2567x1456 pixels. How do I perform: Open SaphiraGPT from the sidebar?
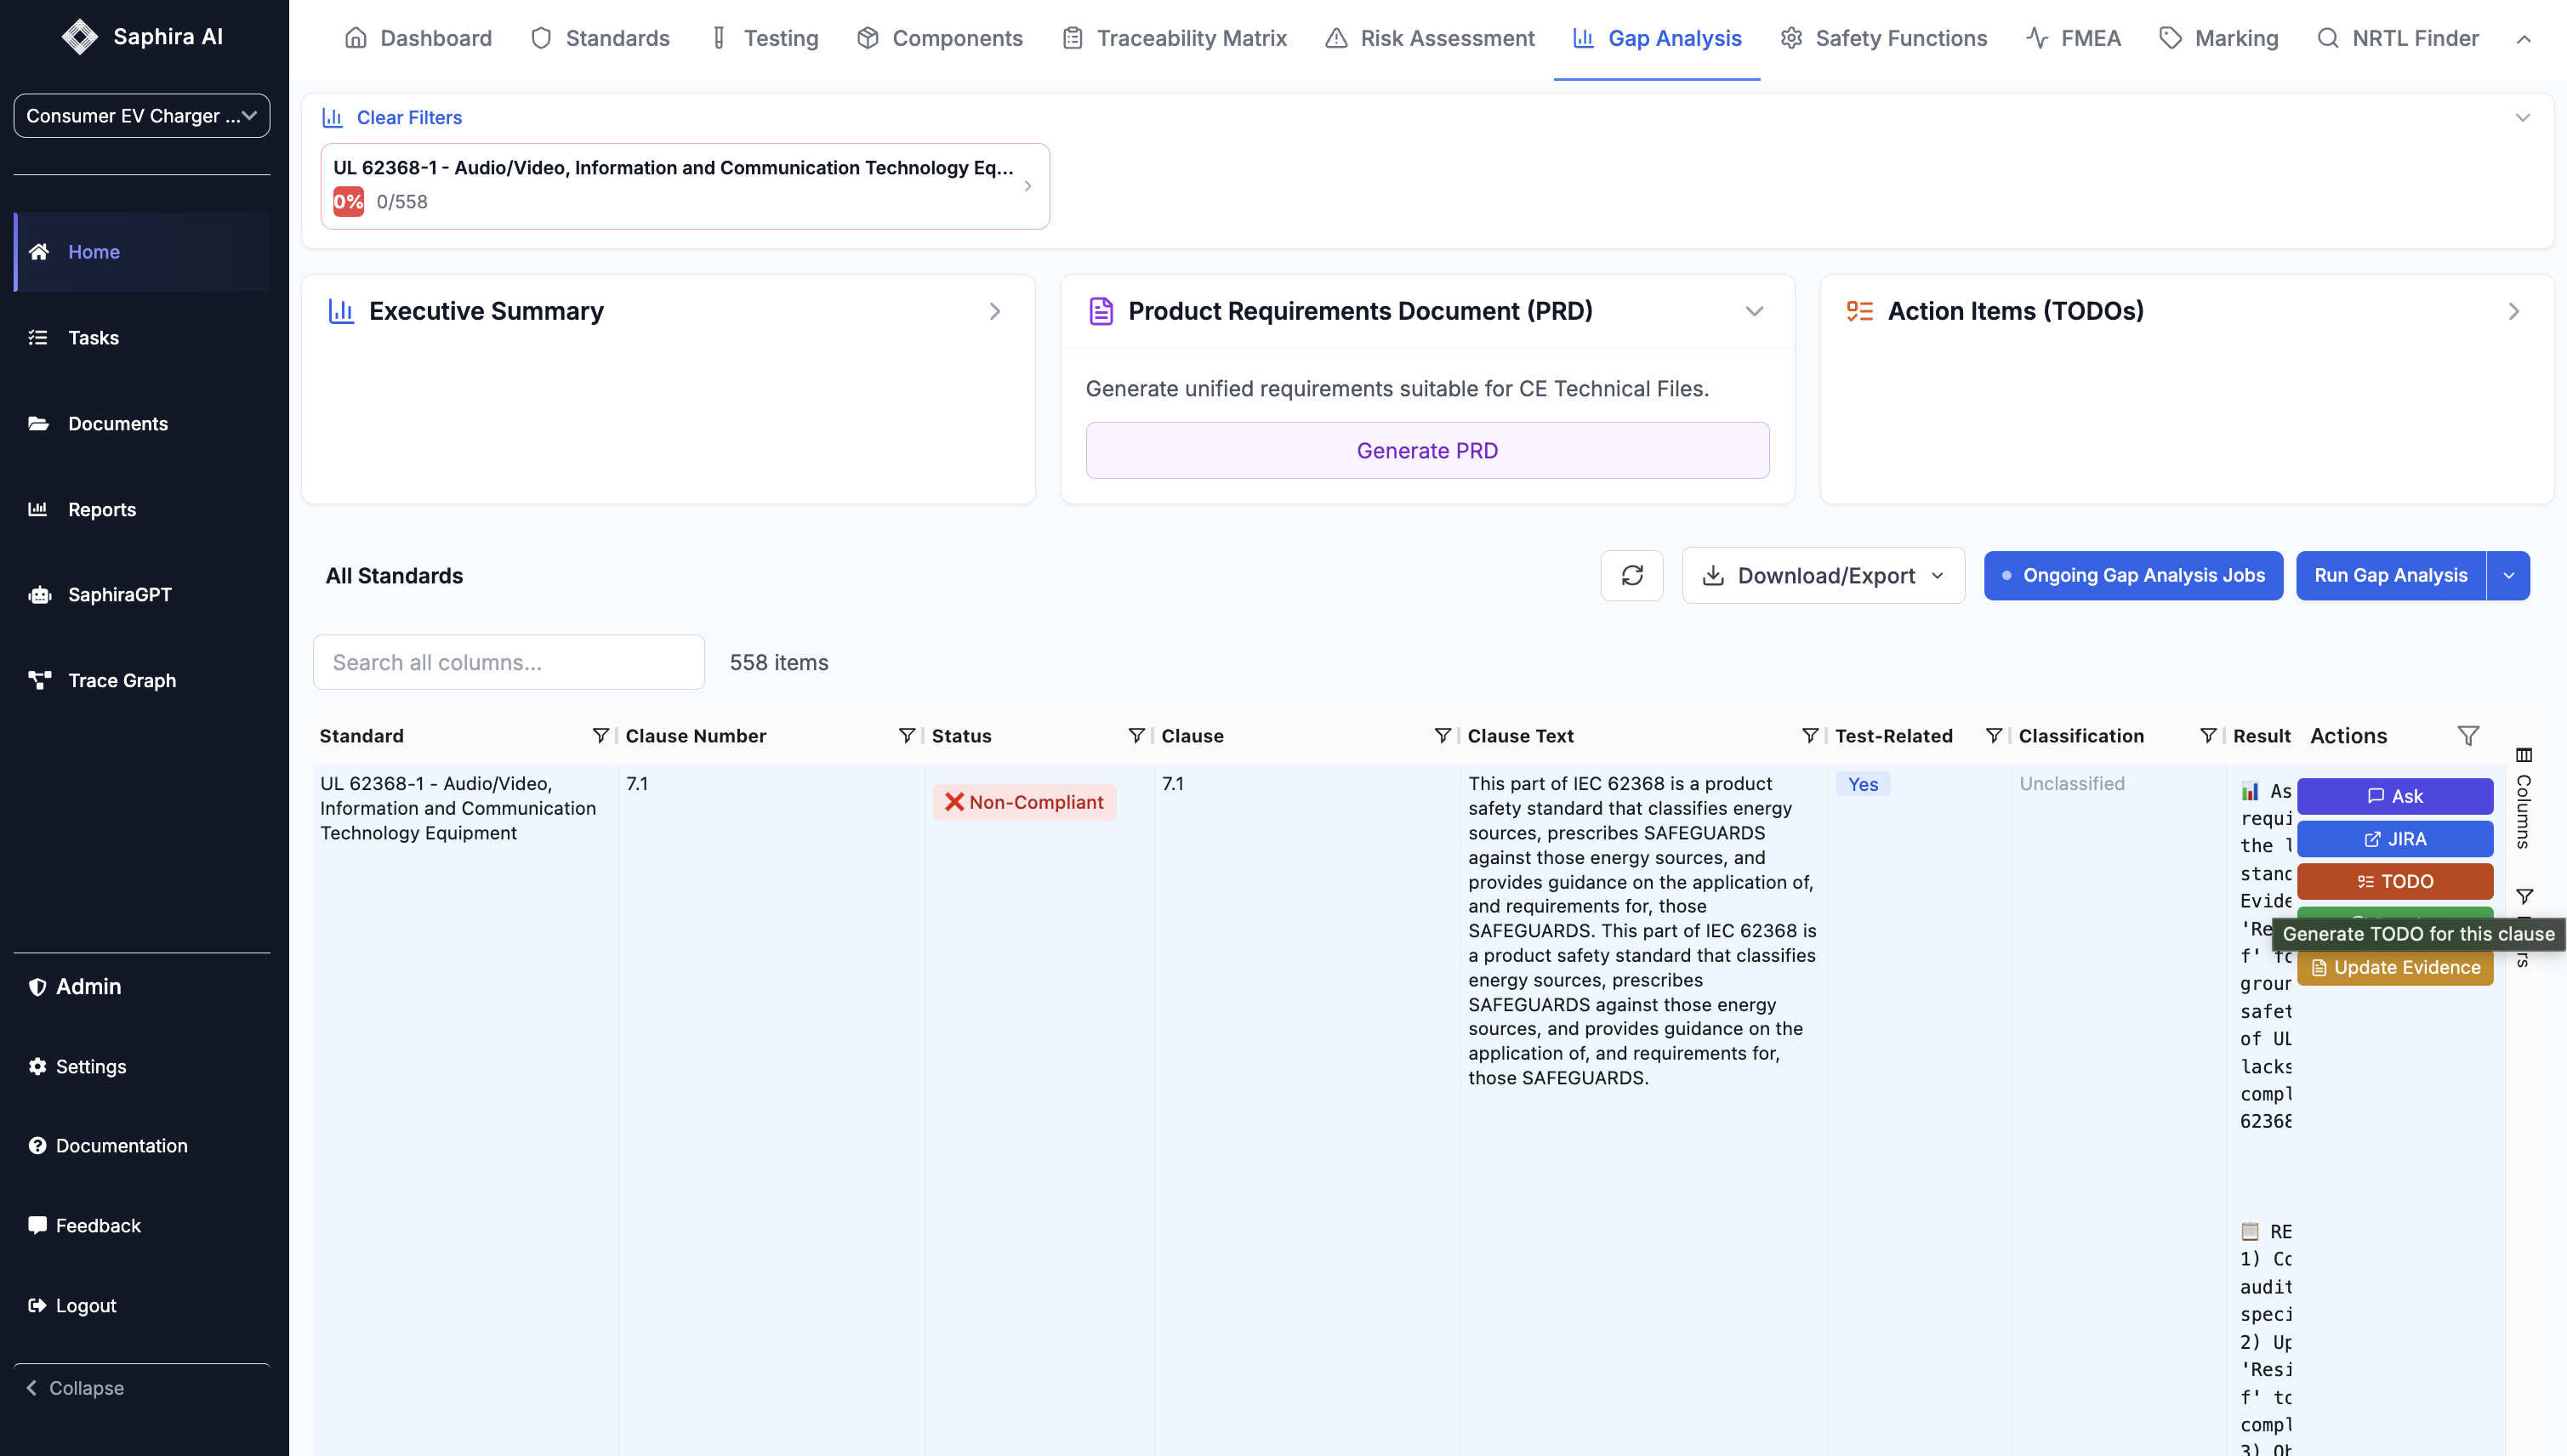tap(119, 595)
